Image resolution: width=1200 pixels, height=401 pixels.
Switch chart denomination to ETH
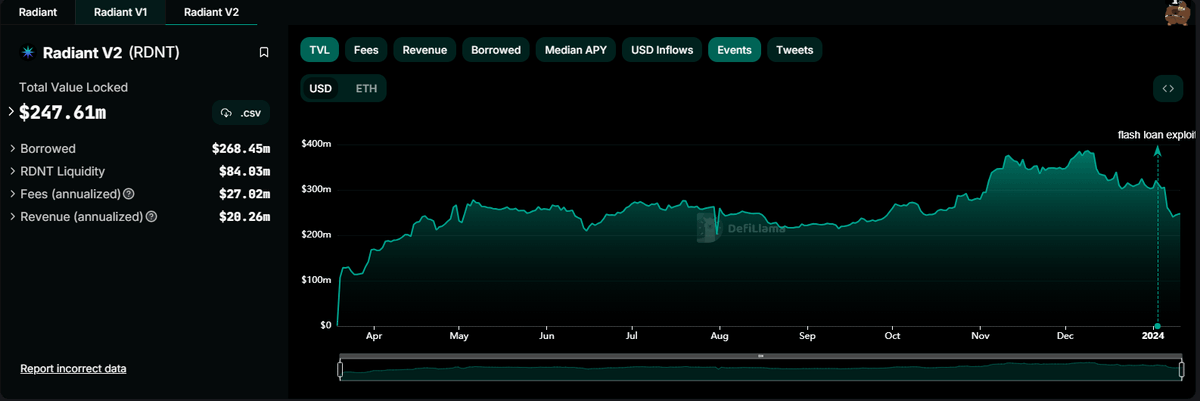[366, 88]
